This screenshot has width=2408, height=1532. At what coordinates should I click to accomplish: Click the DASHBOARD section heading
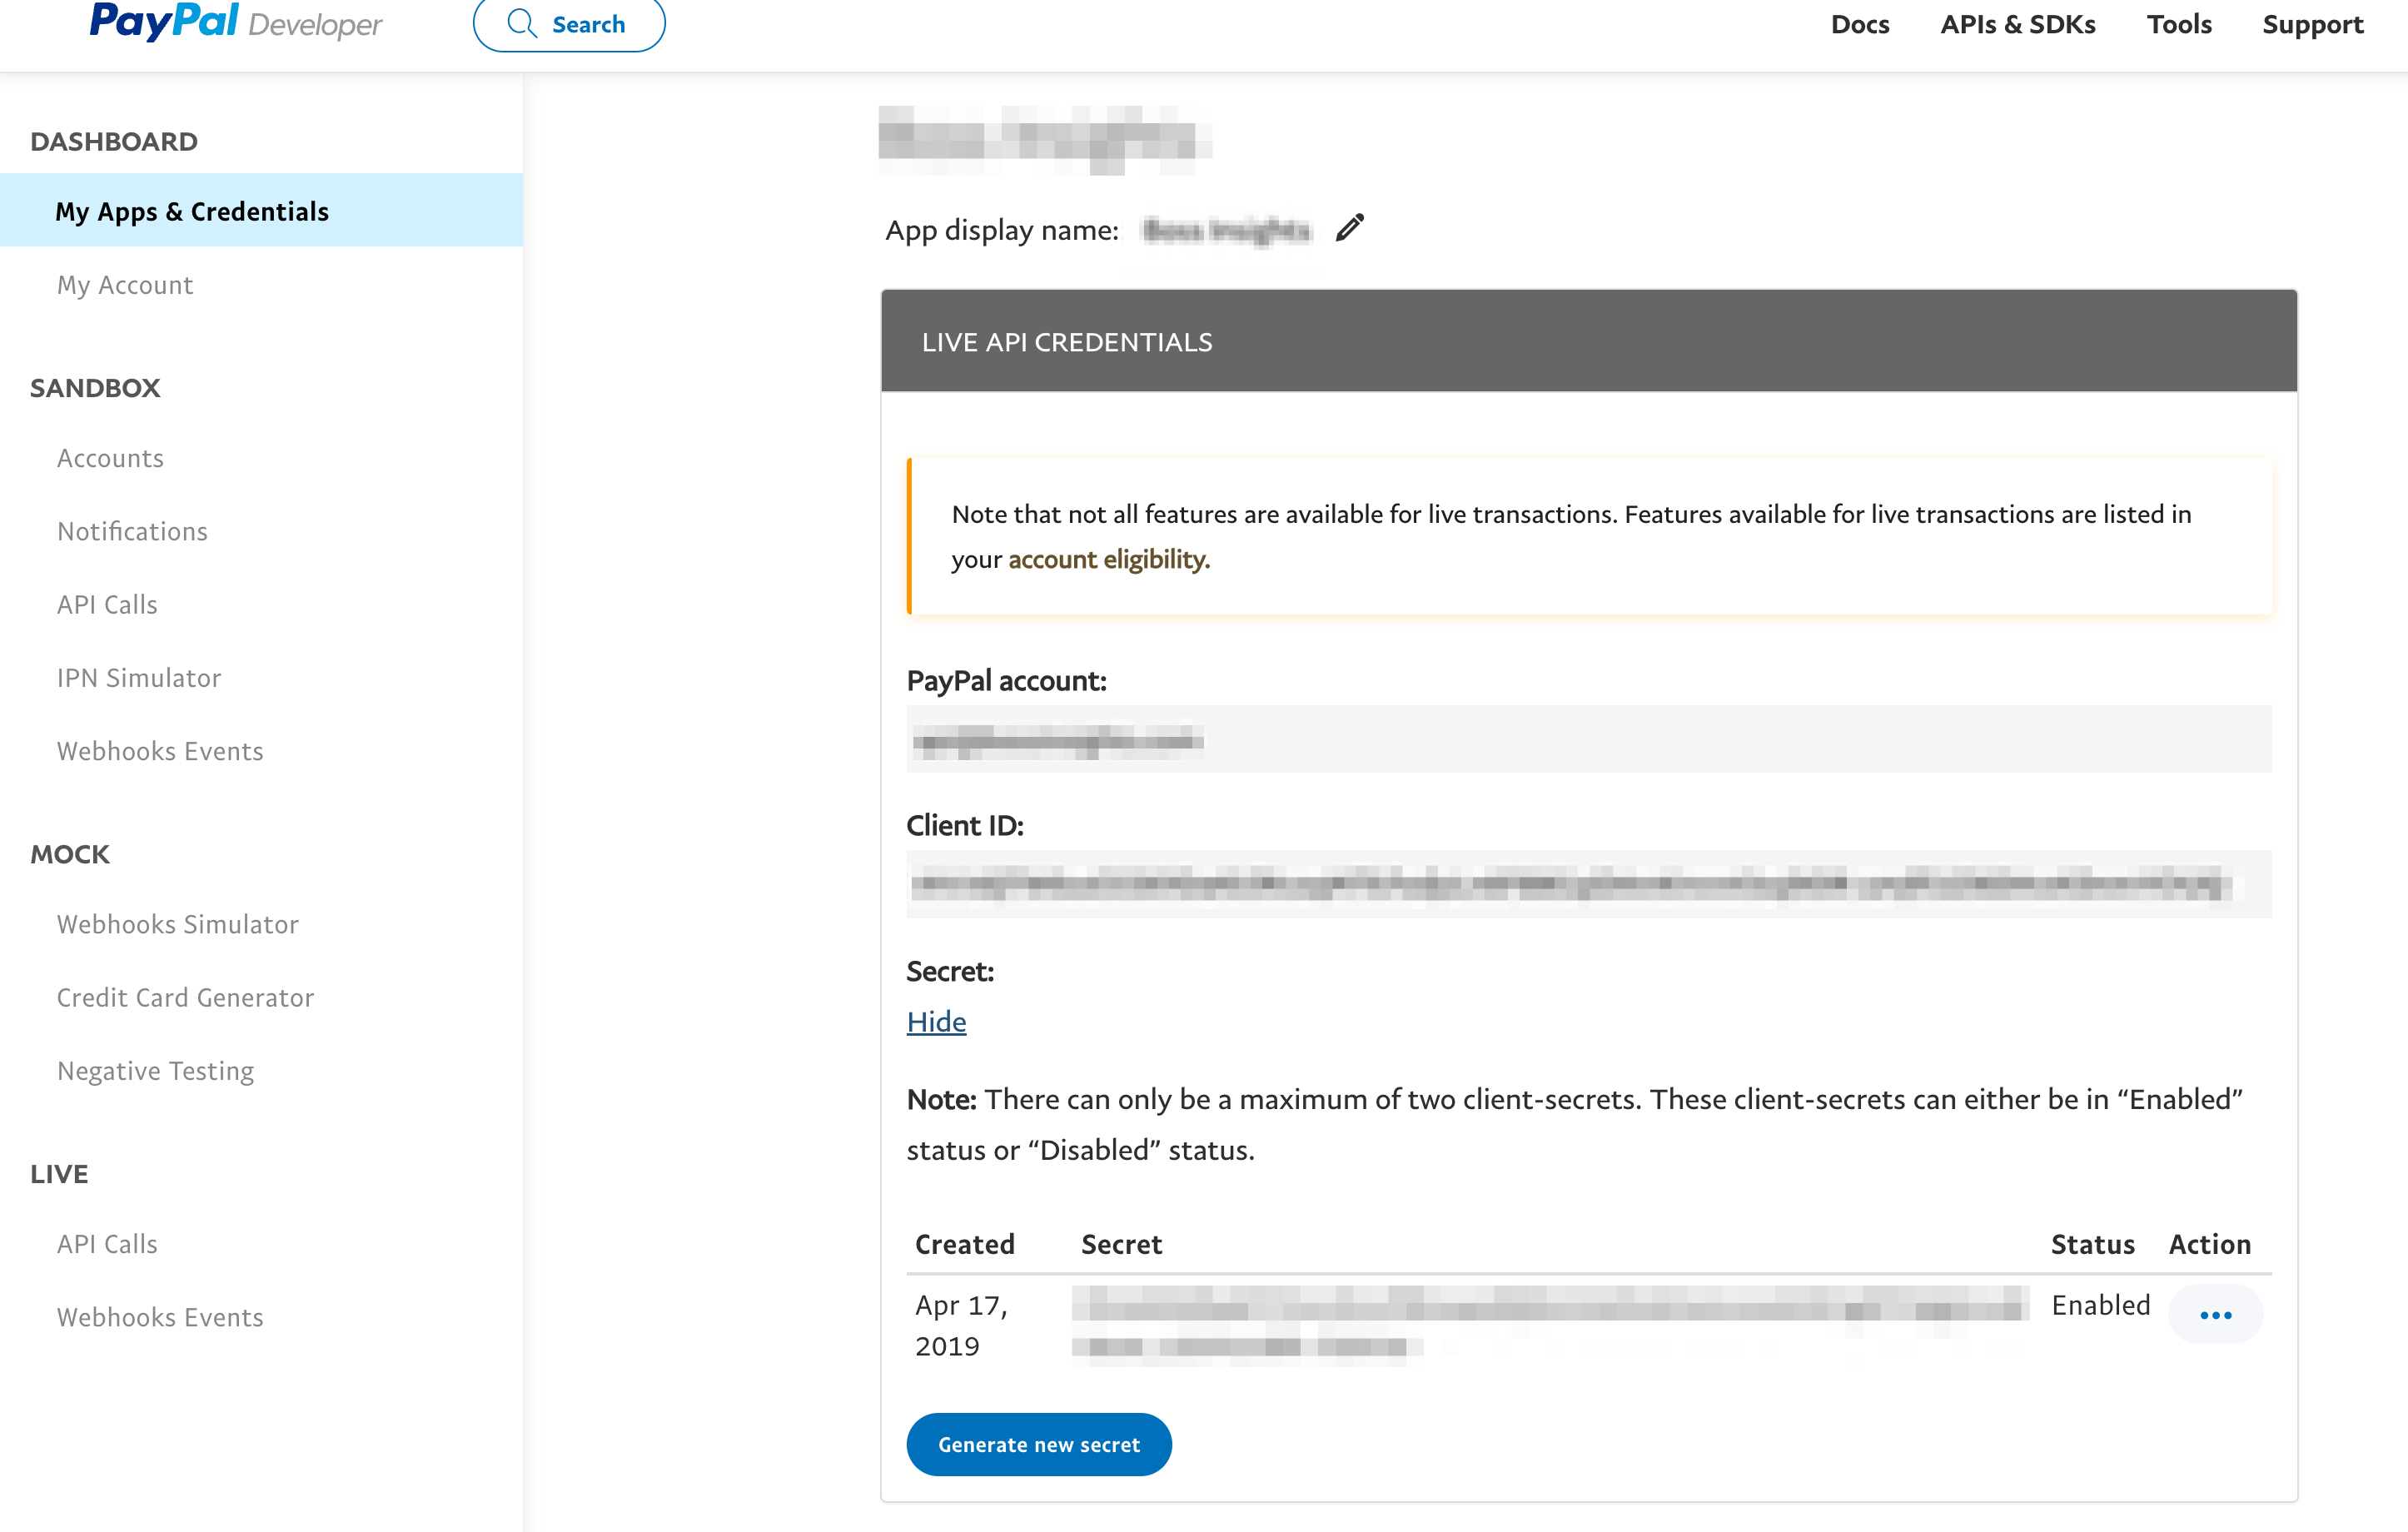114,141
